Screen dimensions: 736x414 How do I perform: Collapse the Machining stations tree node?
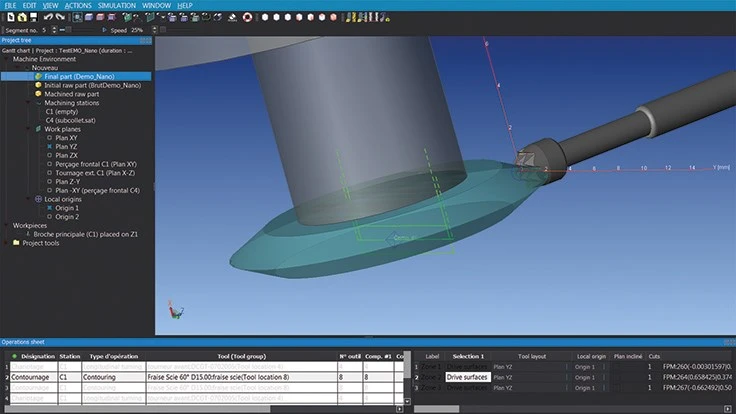(x=27, y=103)
